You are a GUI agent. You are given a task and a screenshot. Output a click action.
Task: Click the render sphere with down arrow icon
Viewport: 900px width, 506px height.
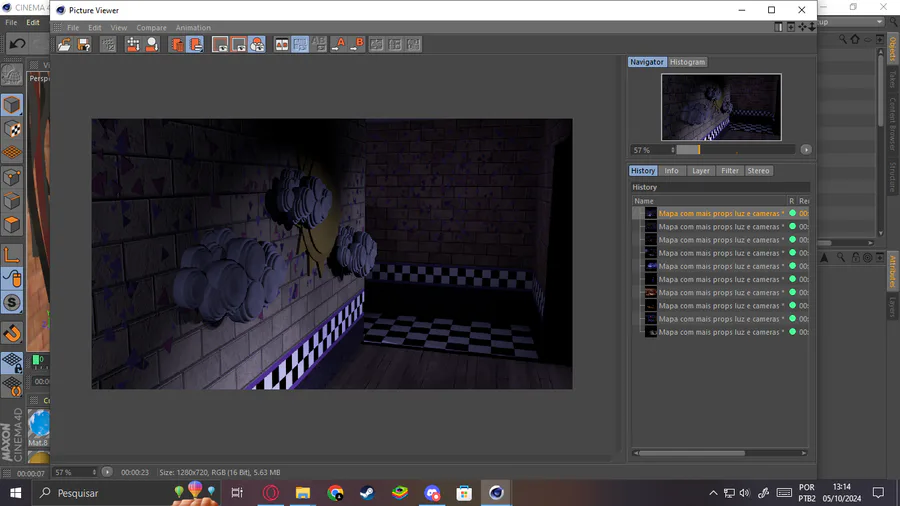152,45
